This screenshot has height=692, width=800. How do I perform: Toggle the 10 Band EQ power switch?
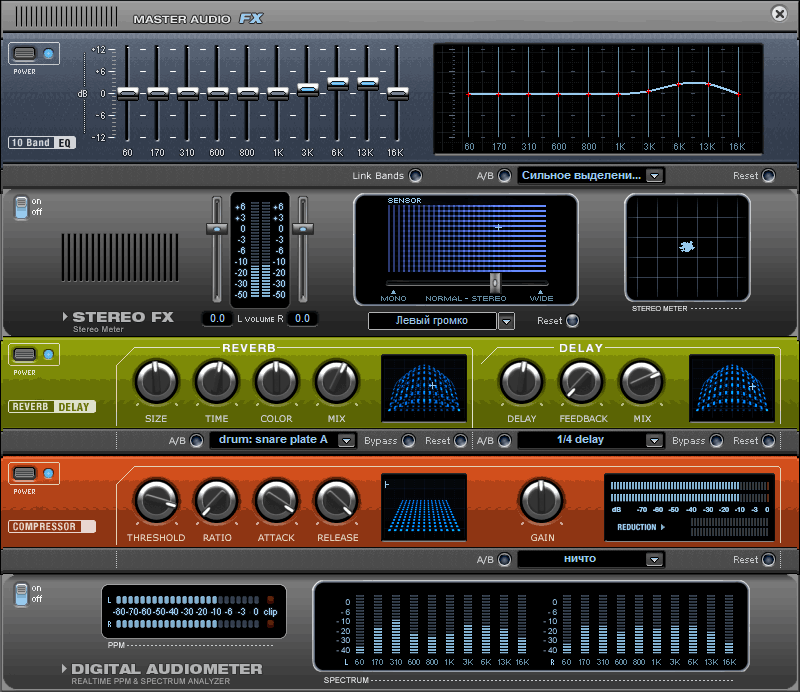tap(24, 53)
